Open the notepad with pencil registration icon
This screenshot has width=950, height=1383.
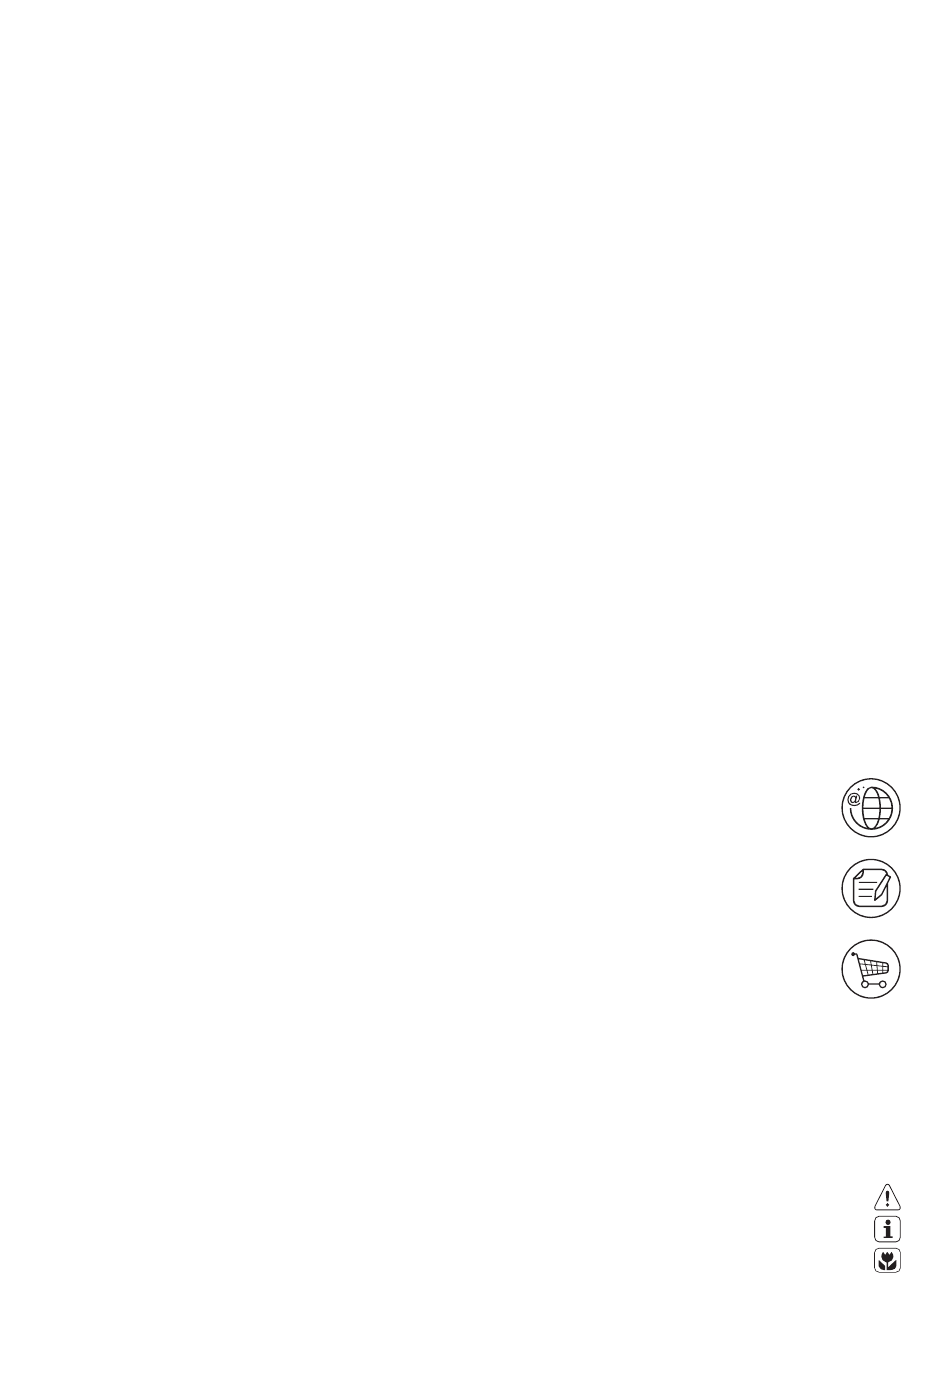871,888
